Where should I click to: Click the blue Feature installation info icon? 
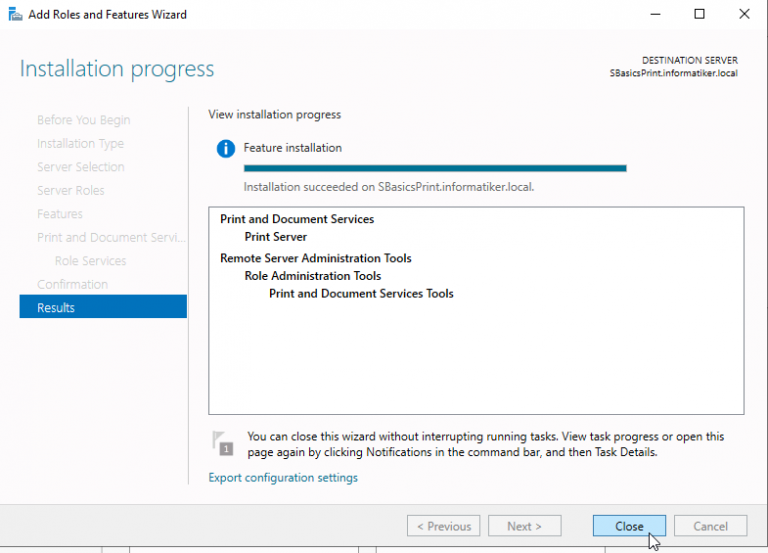pyautogui.click(x=226, y=148)
